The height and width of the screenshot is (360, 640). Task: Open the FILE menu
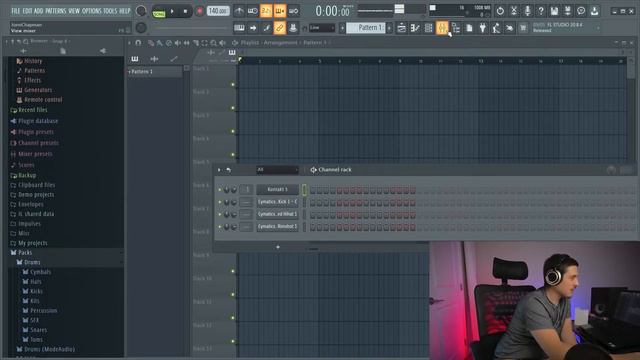click(x=16, y=11)
